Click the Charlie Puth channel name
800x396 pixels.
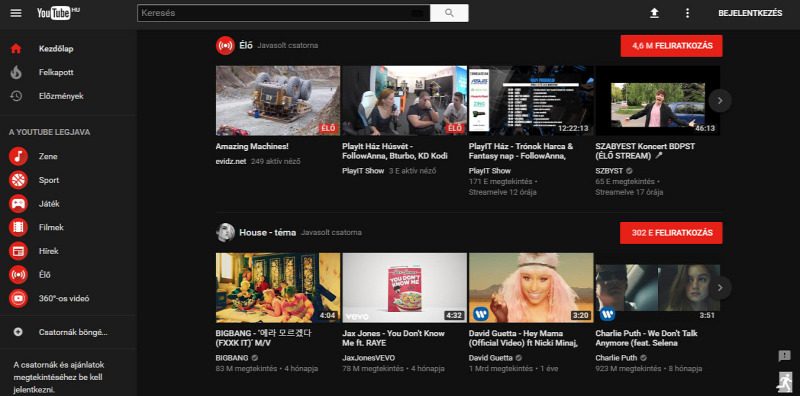tap(616, 358)
